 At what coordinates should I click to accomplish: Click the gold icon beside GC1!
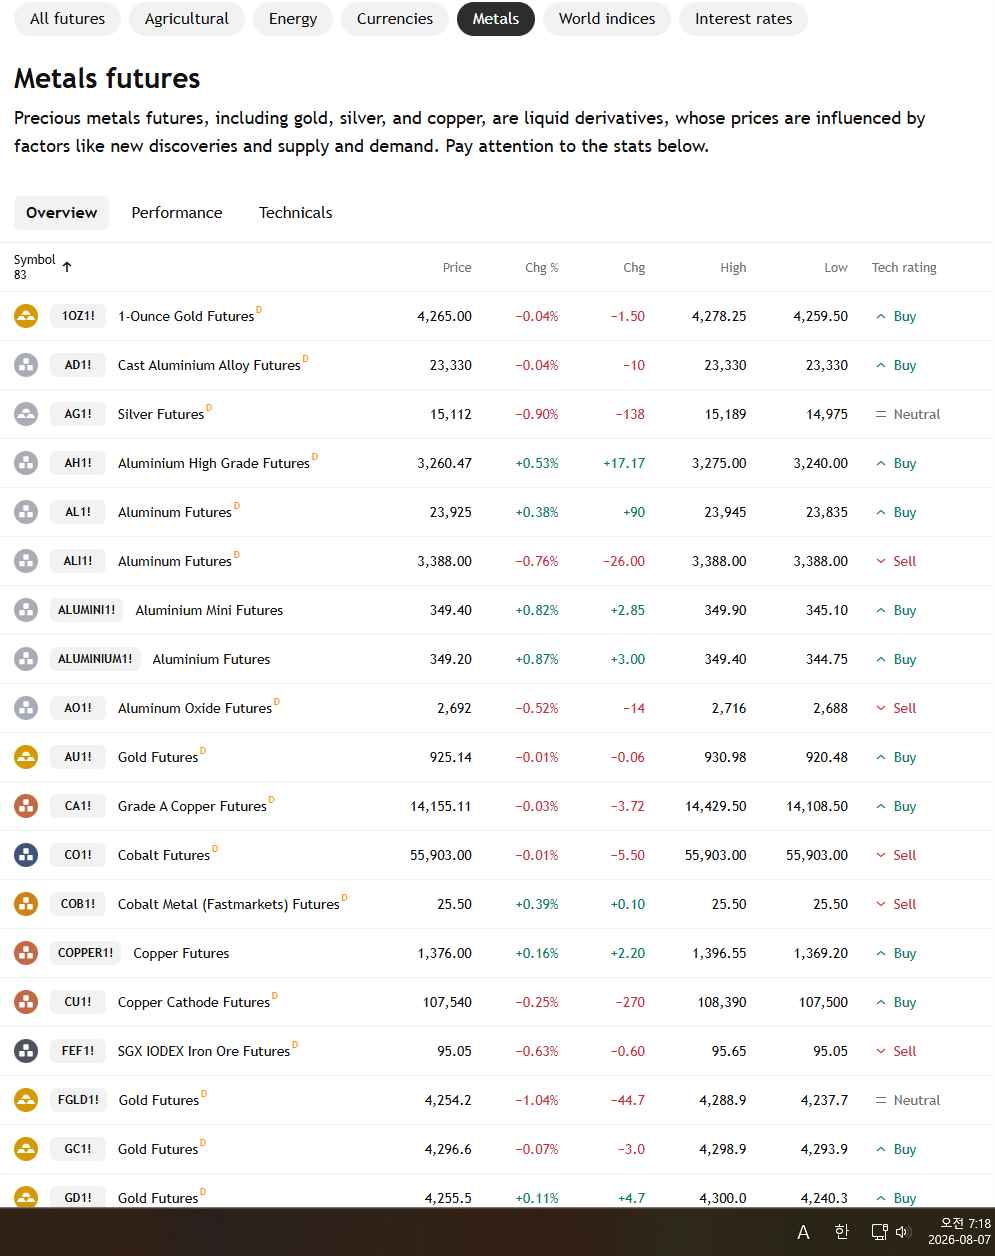coord(26,1149)
